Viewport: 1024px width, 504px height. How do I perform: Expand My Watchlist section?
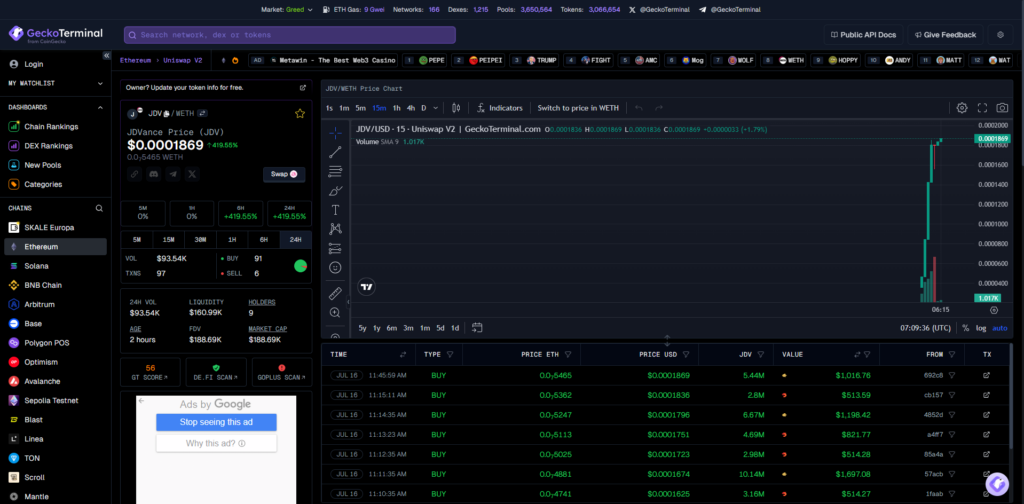pyautogui.click(x=100, y=84)
